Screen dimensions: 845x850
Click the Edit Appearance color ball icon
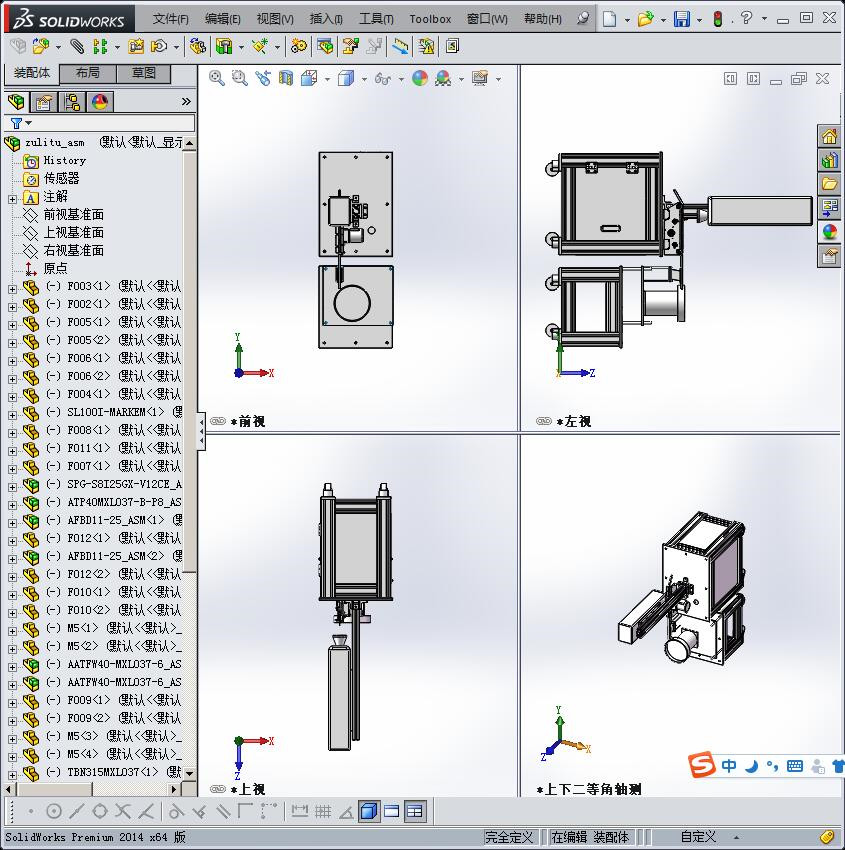[420, 79]
